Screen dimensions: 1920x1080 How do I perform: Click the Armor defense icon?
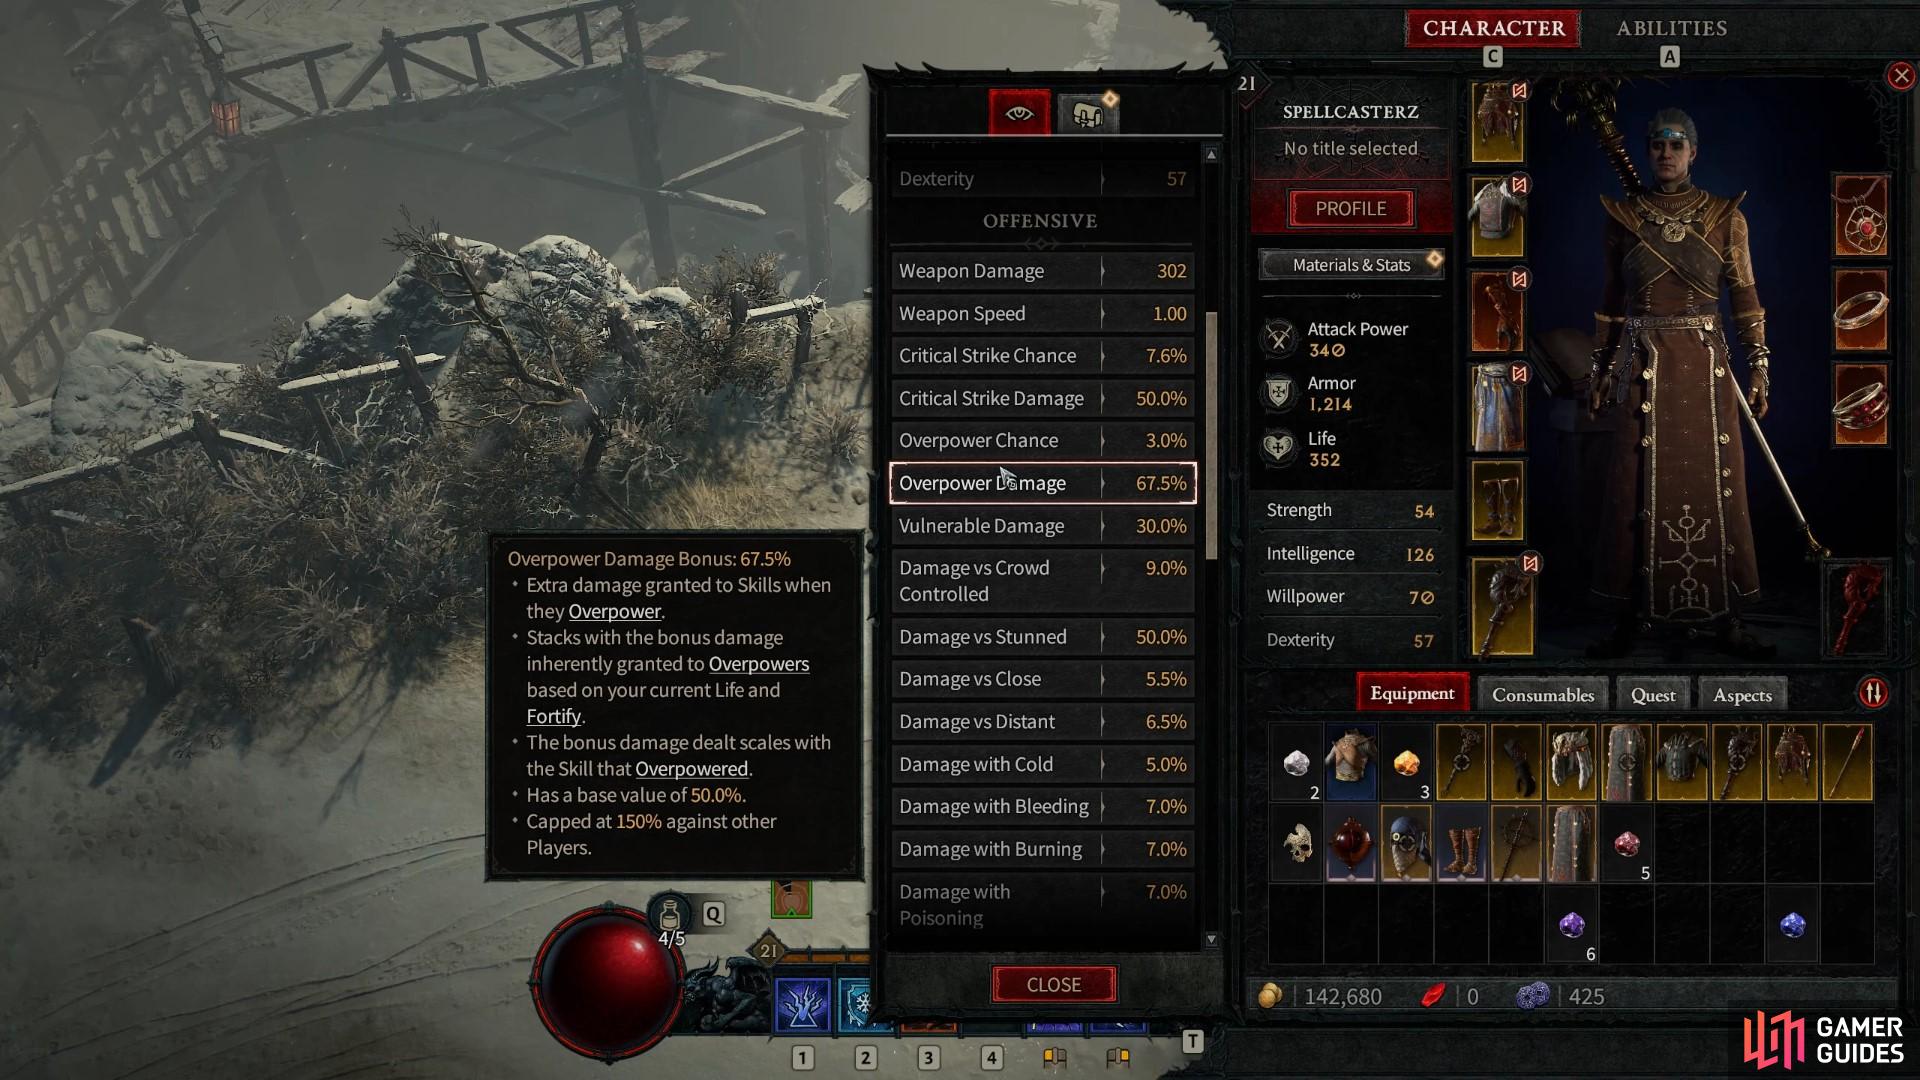click(x=1278, y=392)
